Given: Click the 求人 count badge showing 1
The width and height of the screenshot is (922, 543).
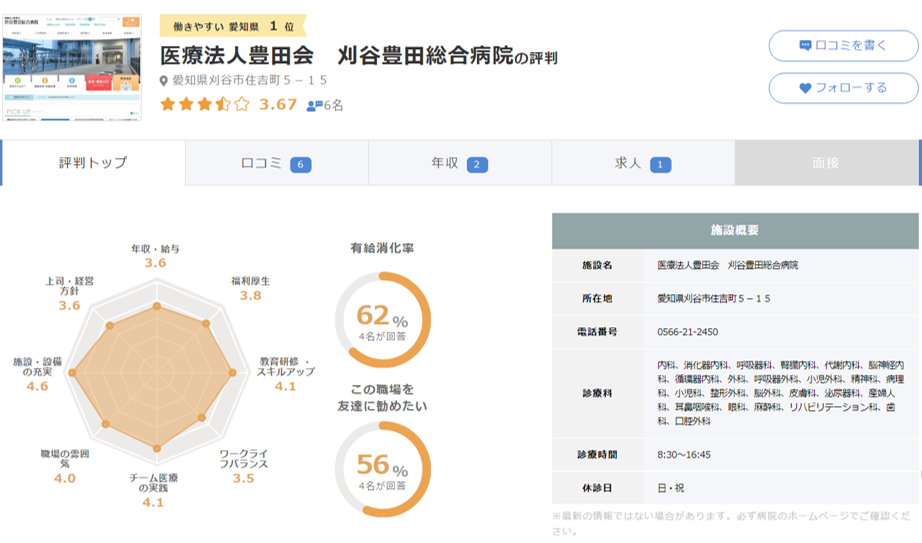Looking at the screenshot, I should click(660, 165).
